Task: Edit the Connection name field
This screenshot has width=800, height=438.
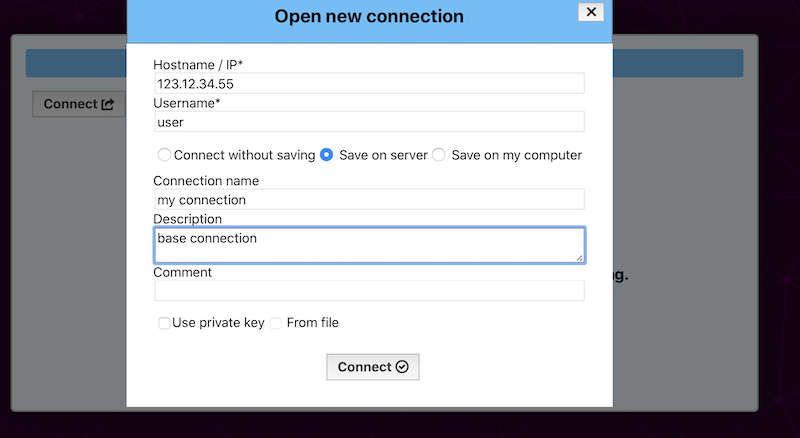Action: point(368,200)
